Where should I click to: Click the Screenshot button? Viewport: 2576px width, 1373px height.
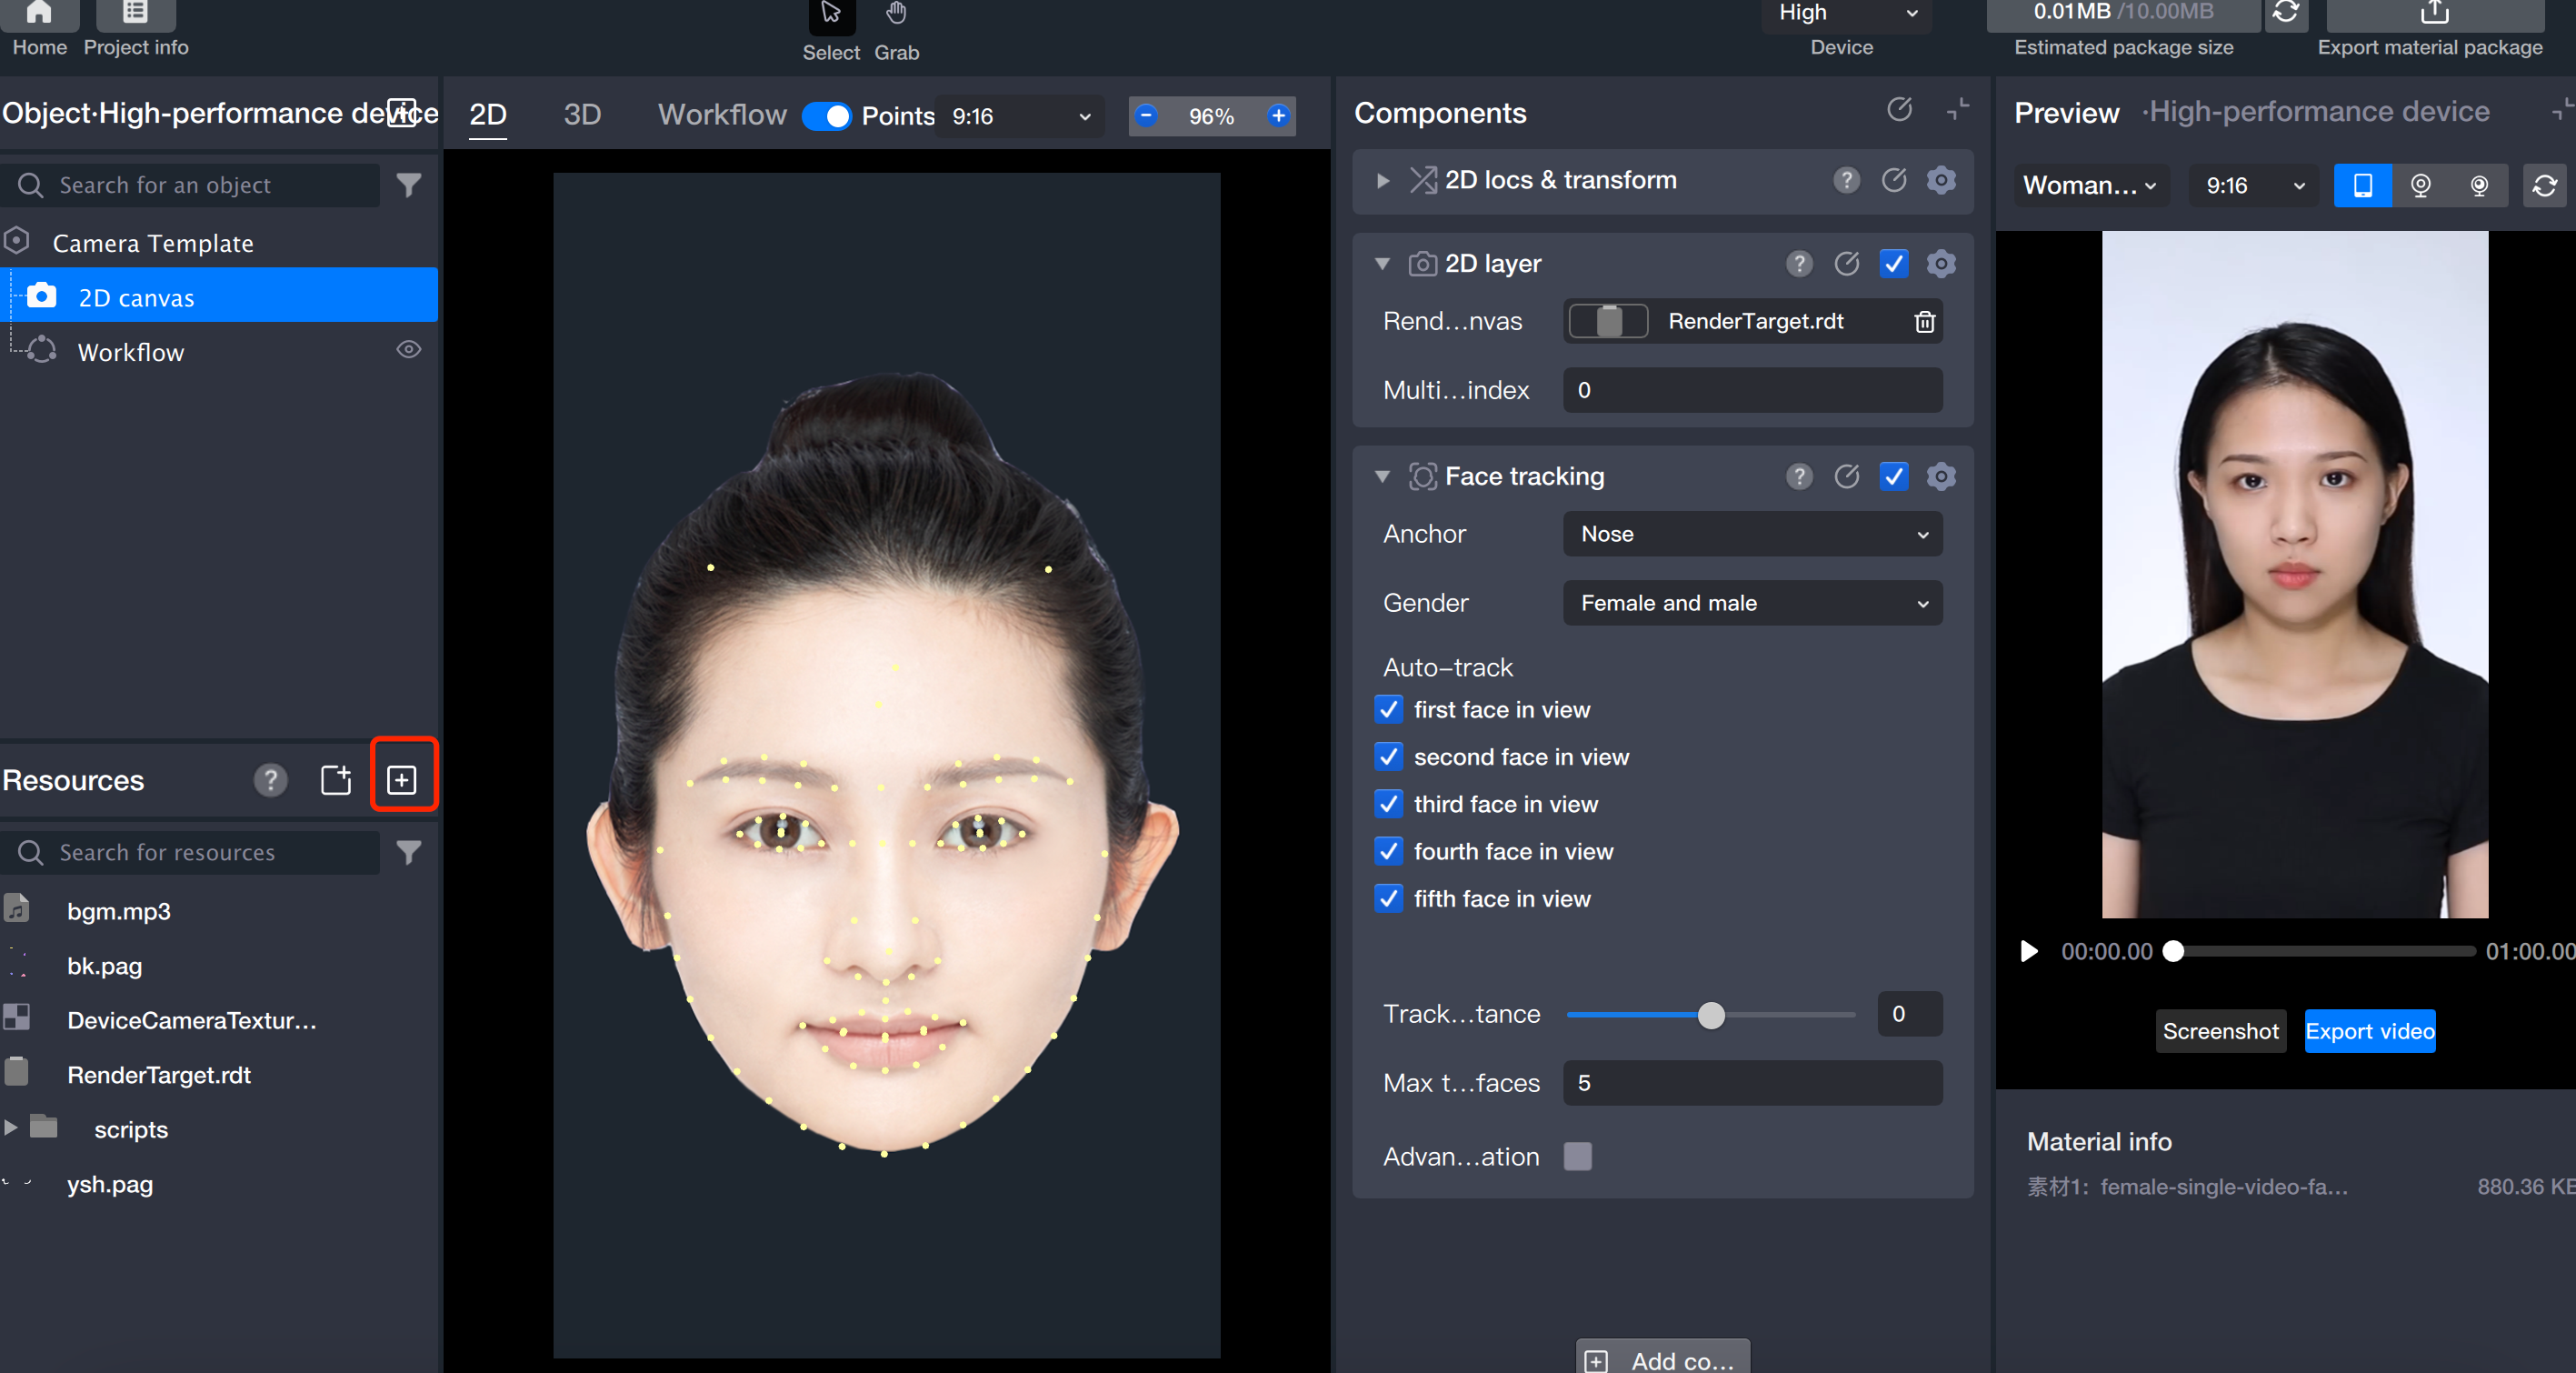pos(2220,1031)
